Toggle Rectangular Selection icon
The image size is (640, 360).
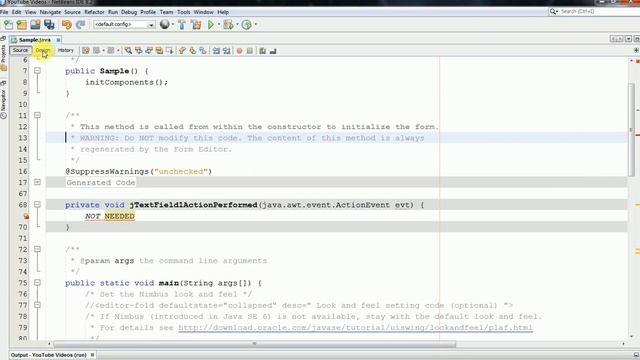tap(169, 51)
